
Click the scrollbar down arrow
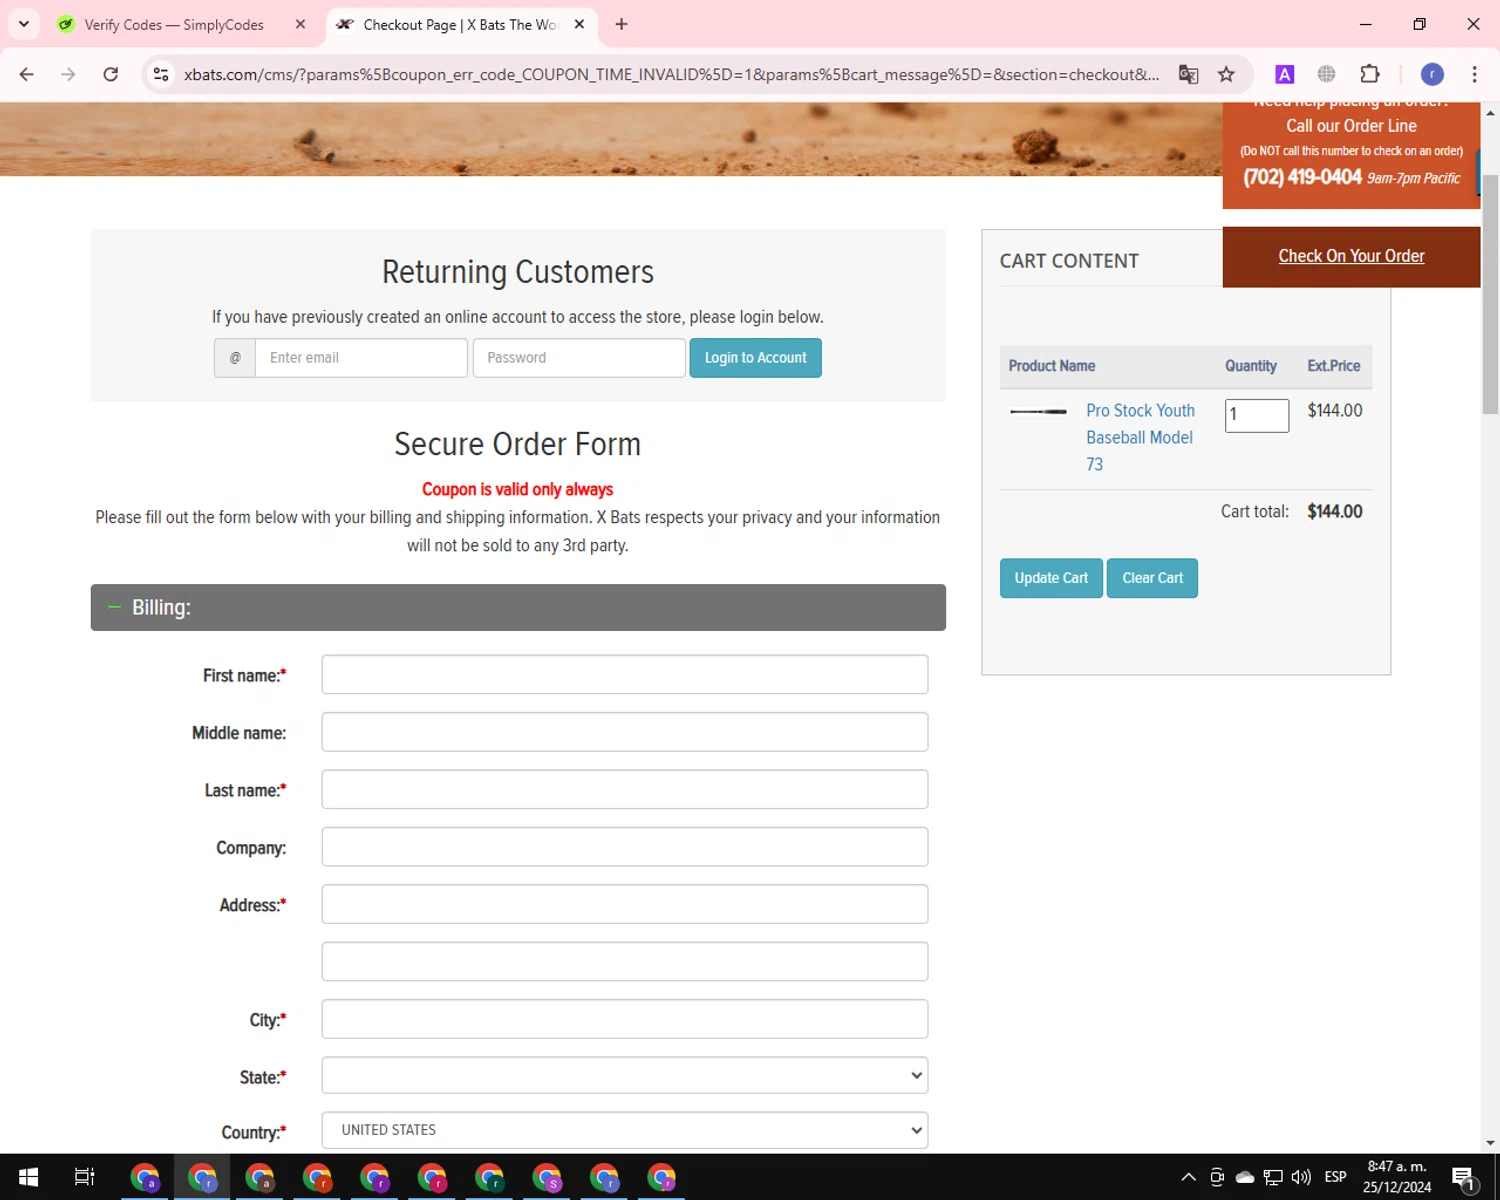(1490, 1143)
